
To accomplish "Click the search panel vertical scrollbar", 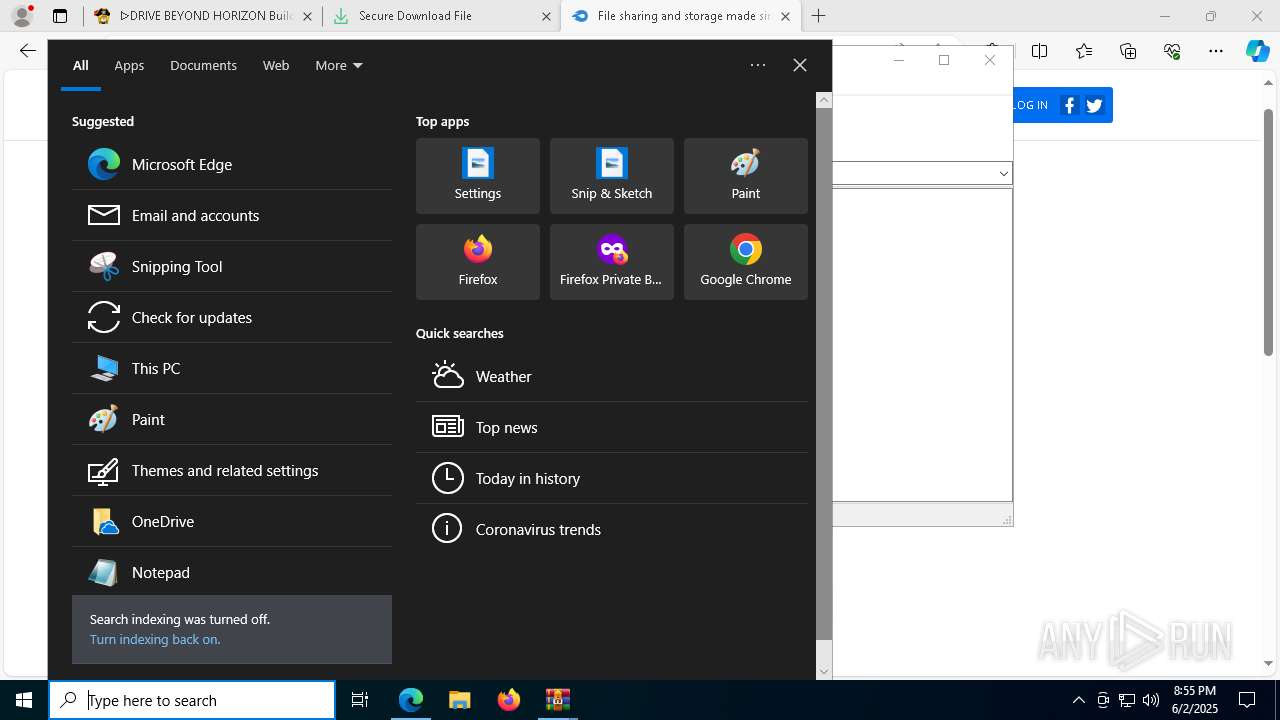I will pyautogui.click(x=824, y=373).
